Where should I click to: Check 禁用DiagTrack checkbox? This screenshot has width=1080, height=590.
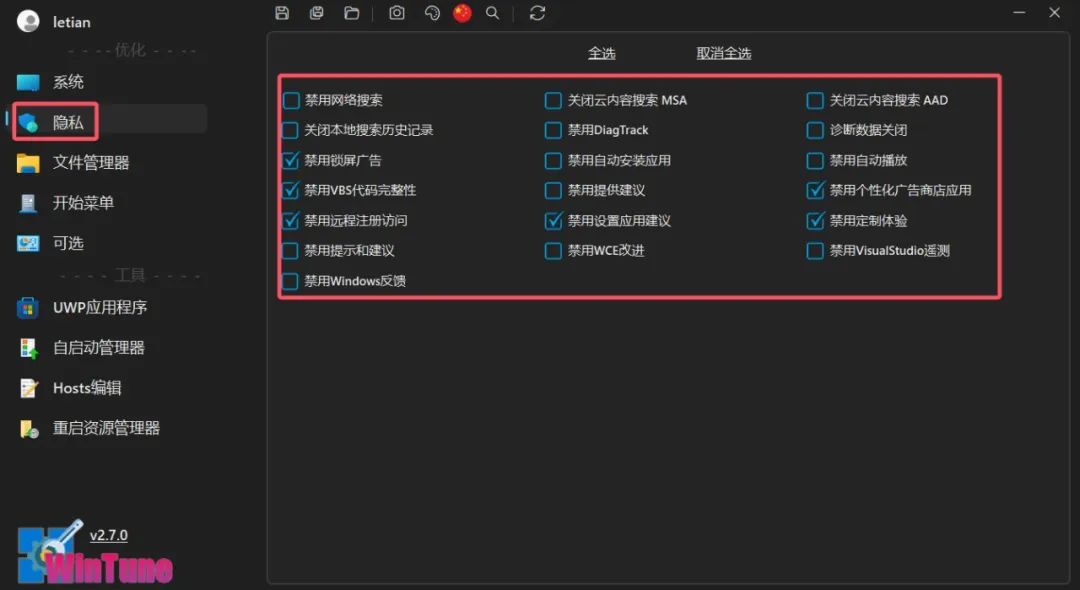(553, 130)
